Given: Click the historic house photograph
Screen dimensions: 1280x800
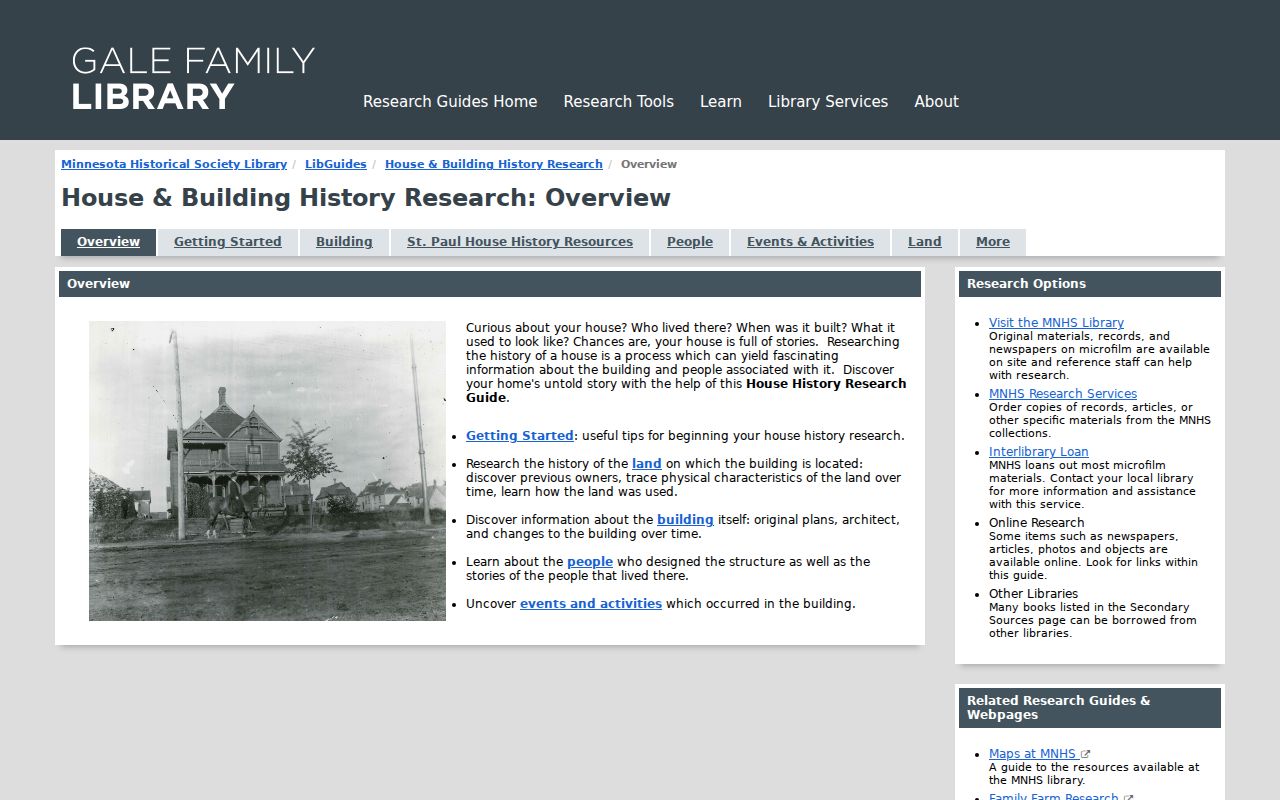Looking at the screenshot, I should (x=267, y=471).
